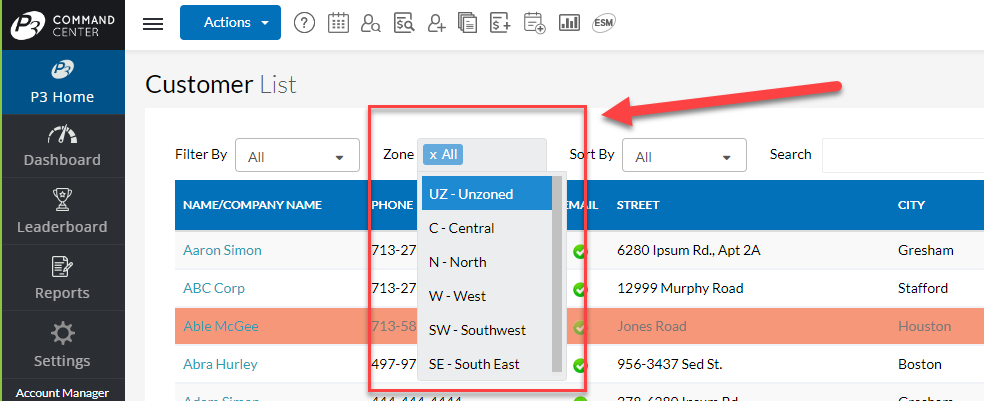Open Aaron Simon customer link
Screen dimensions: 984x401
pyautogui.click(x=222, y=250)
